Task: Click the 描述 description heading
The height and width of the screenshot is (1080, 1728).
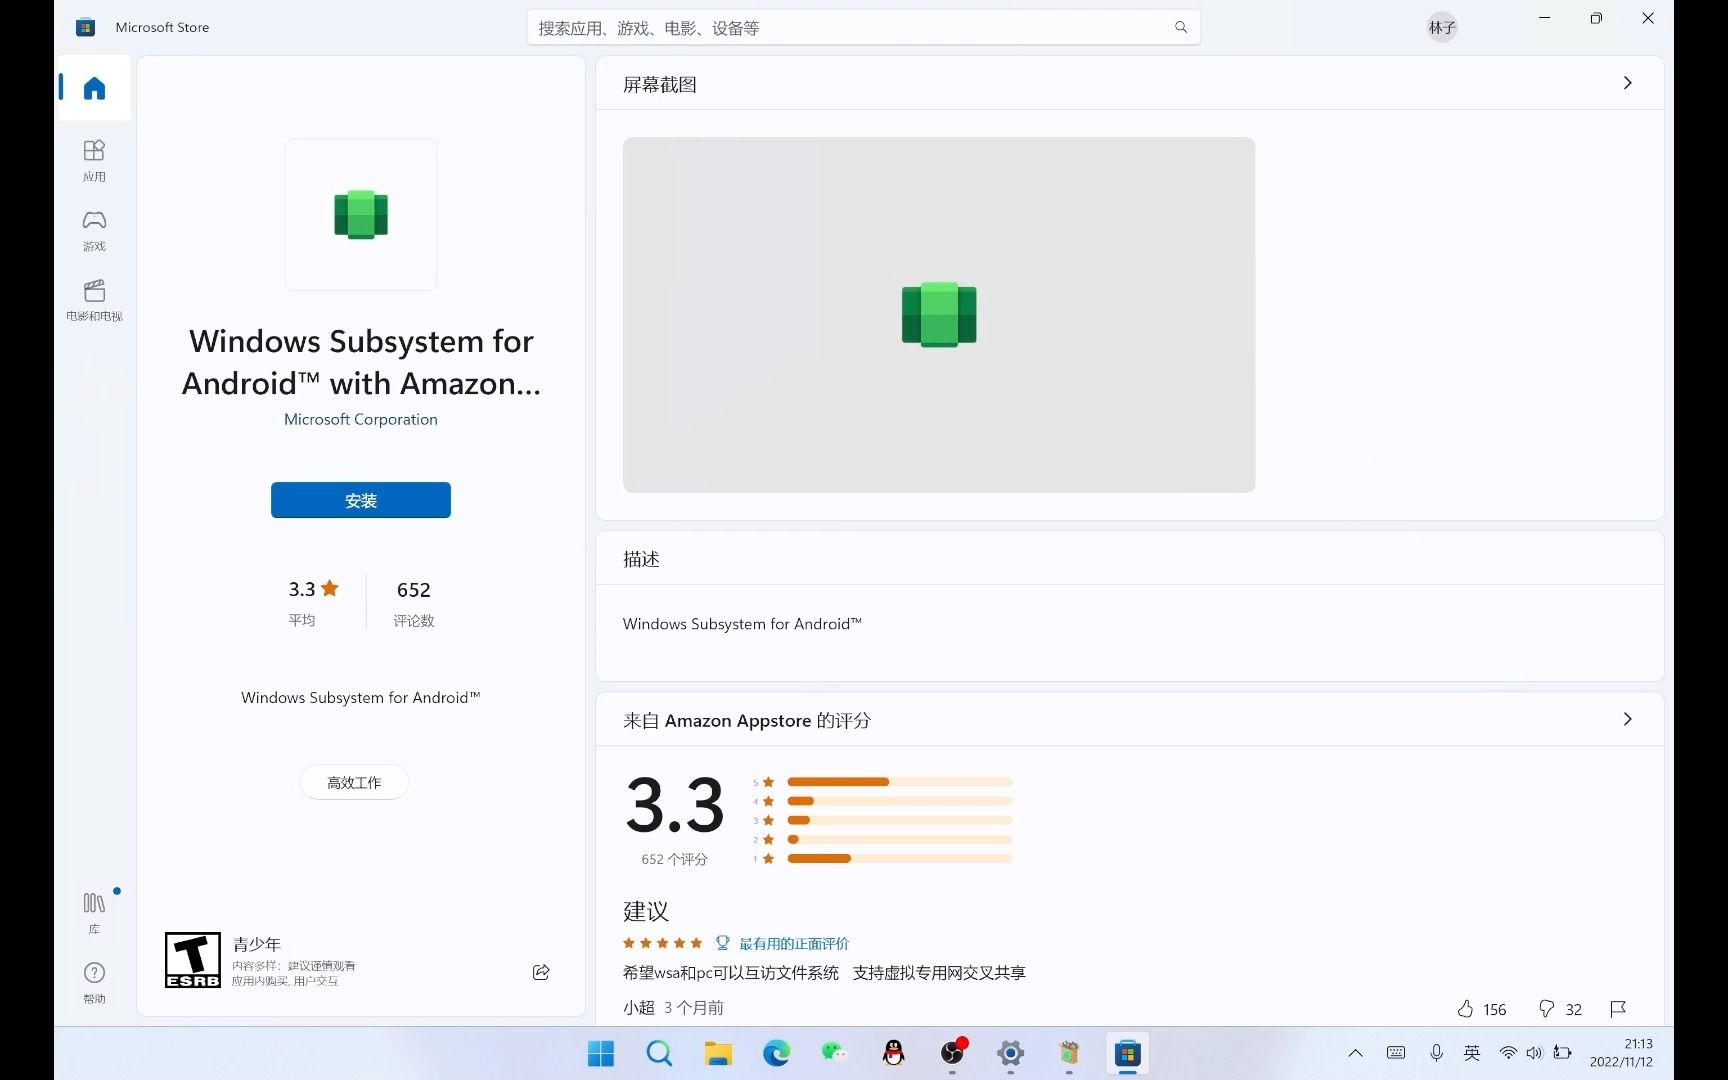Action: pyautogui.click(x=642, y=559)
